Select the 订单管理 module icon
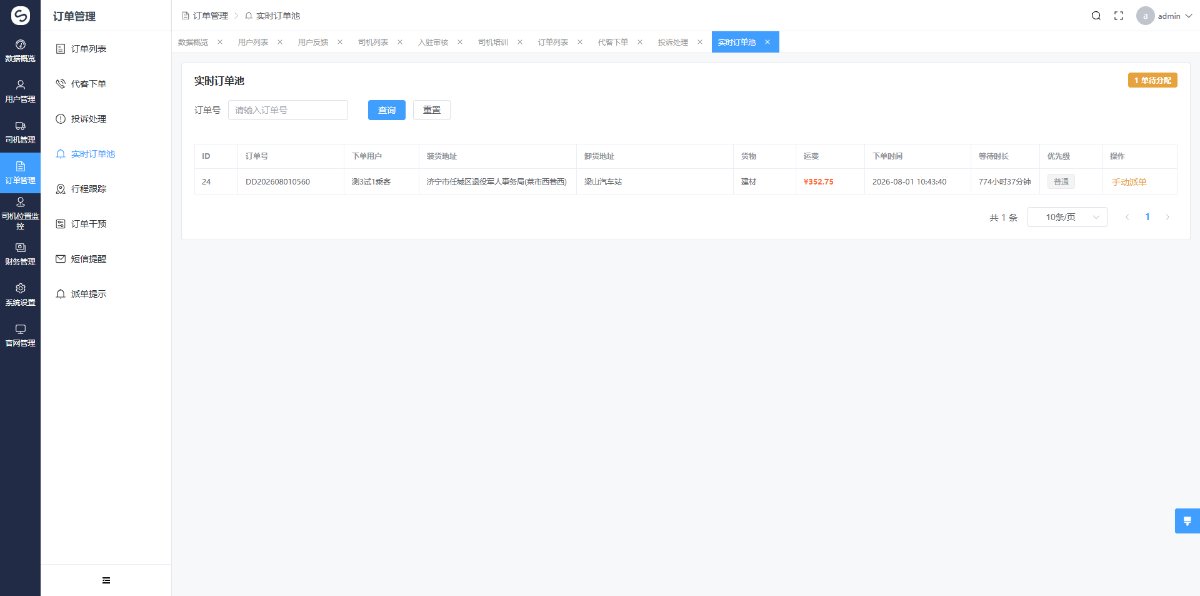1200x596 pixels. [20, 172]
